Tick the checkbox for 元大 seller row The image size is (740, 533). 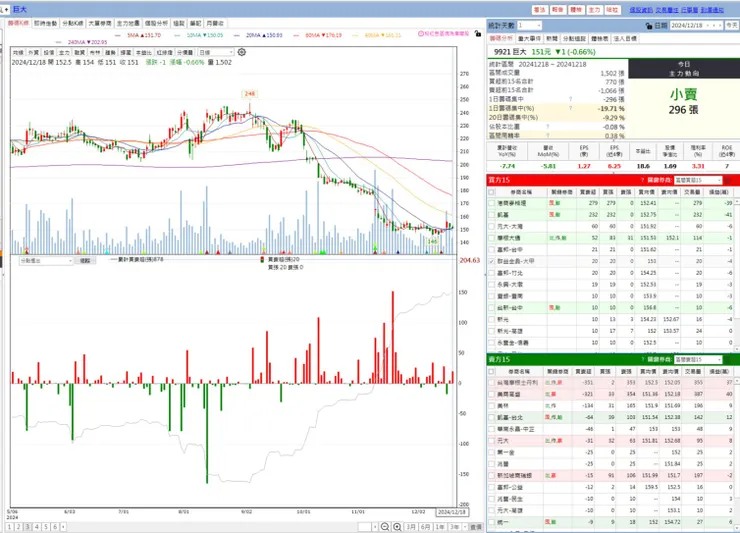tap(492, 440)
